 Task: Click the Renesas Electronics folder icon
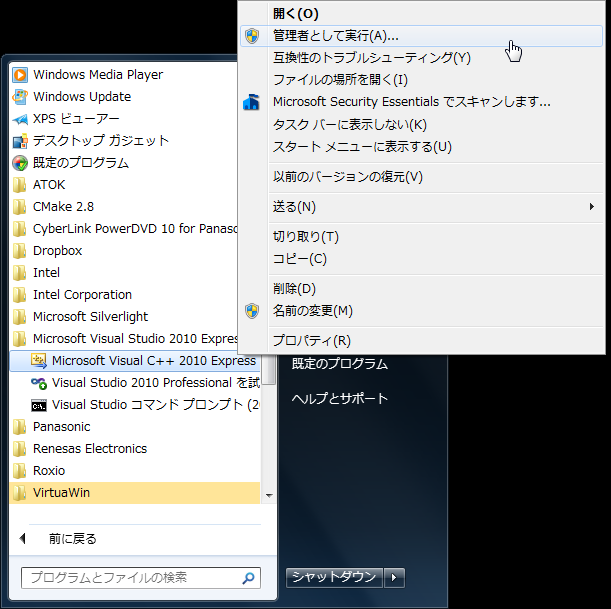pyautogui.click(x=19, y=449)
